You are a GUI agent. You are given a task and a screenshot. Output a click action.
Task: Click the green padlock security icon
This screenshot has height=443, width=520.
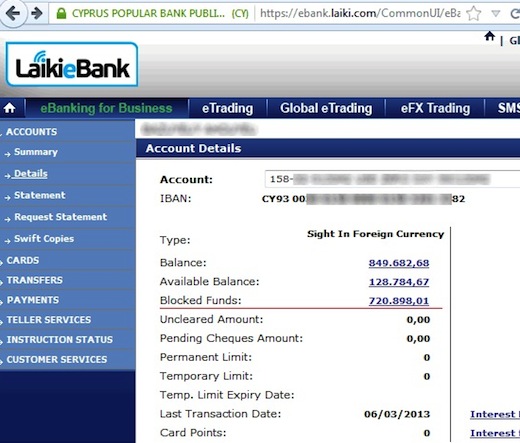coord(61,13)
